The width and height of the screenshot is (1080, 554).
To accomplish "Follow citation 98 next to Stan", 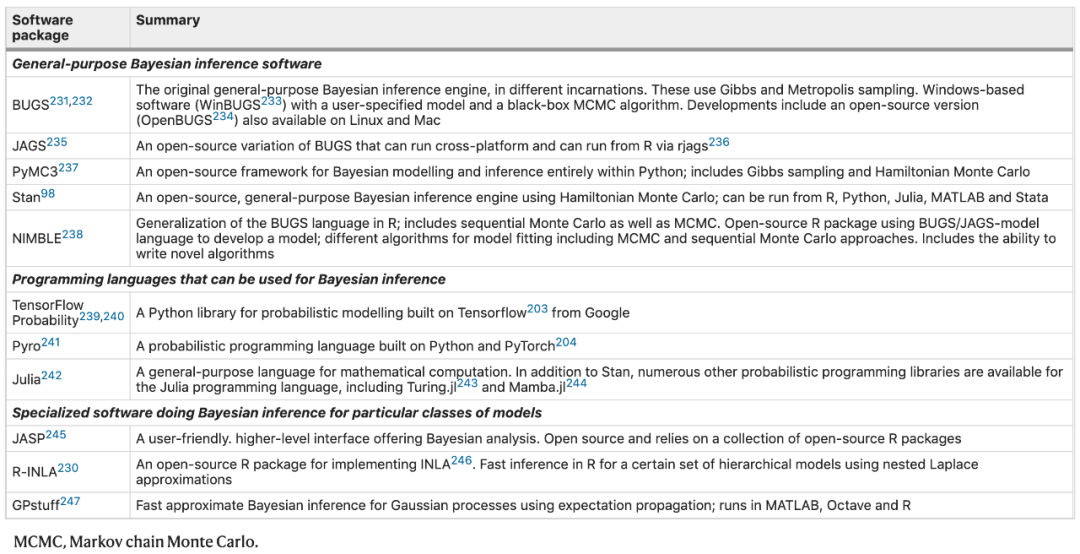I will click(x=48, y=192).
